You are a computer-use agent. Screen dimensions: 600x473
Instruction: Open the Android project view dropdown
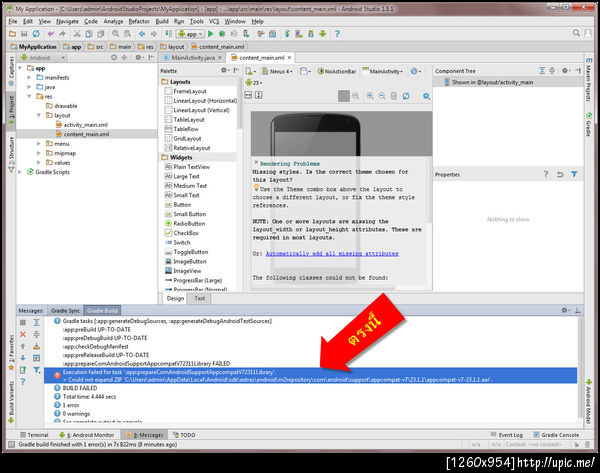click(x=43, y=57)
